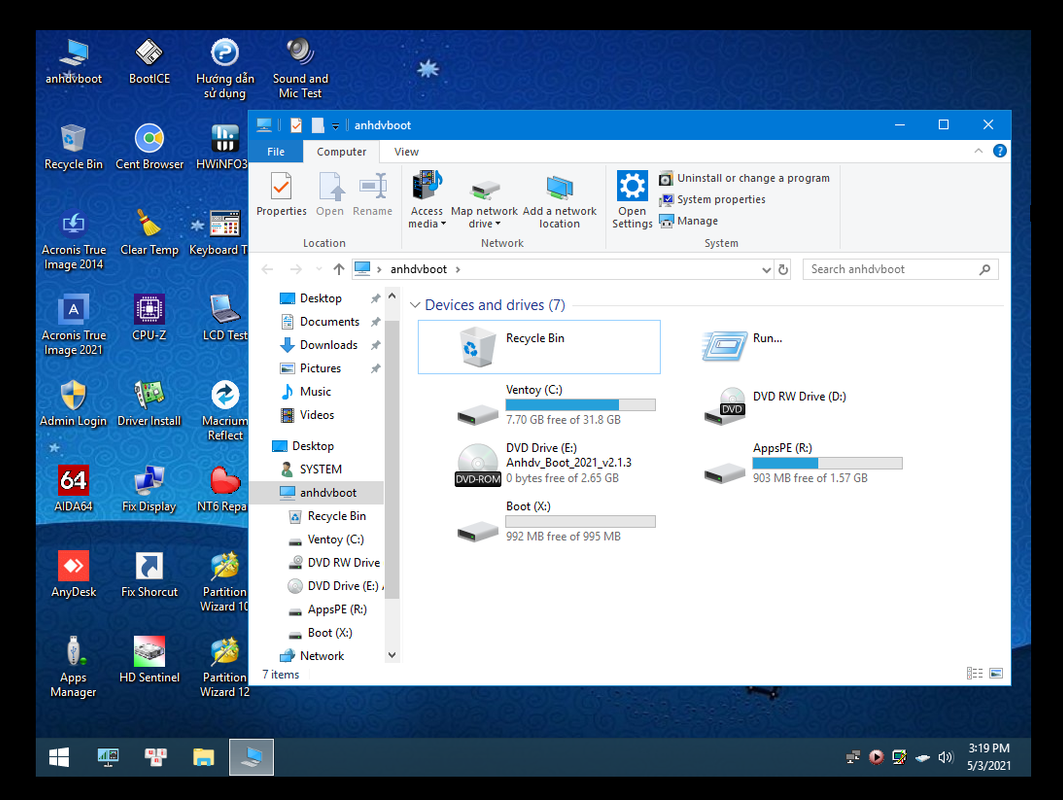The image size is (1063, 800).
Task: Switch to details view layout
Action: pyautogui.click(x=974, y=673)
